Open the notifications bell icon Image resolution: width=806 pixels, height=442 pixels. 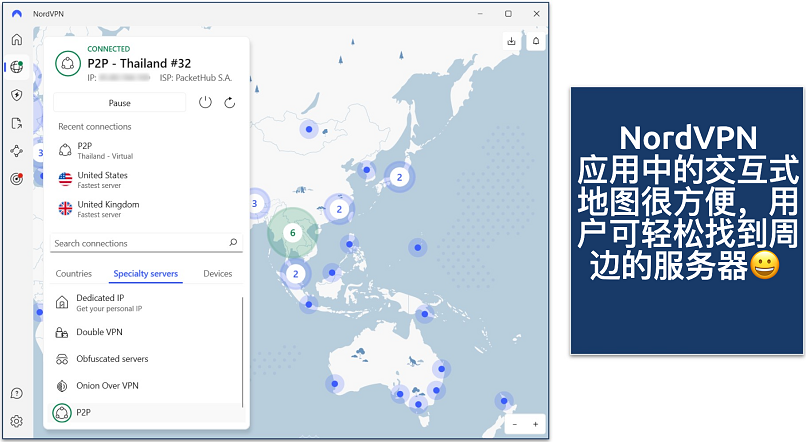click(x=536, y=41)
